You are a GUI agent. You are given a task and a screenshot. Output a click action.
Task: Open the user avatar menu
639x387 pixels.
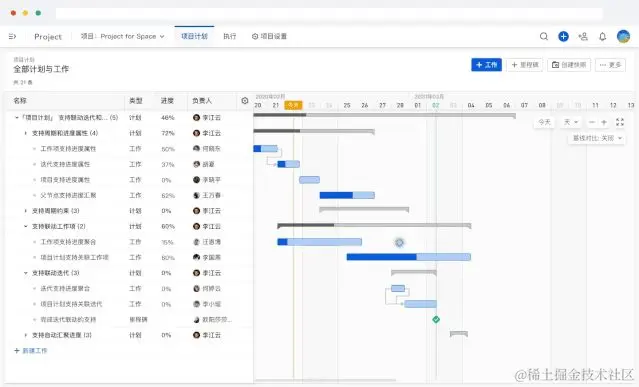click(x=623, y=36)
